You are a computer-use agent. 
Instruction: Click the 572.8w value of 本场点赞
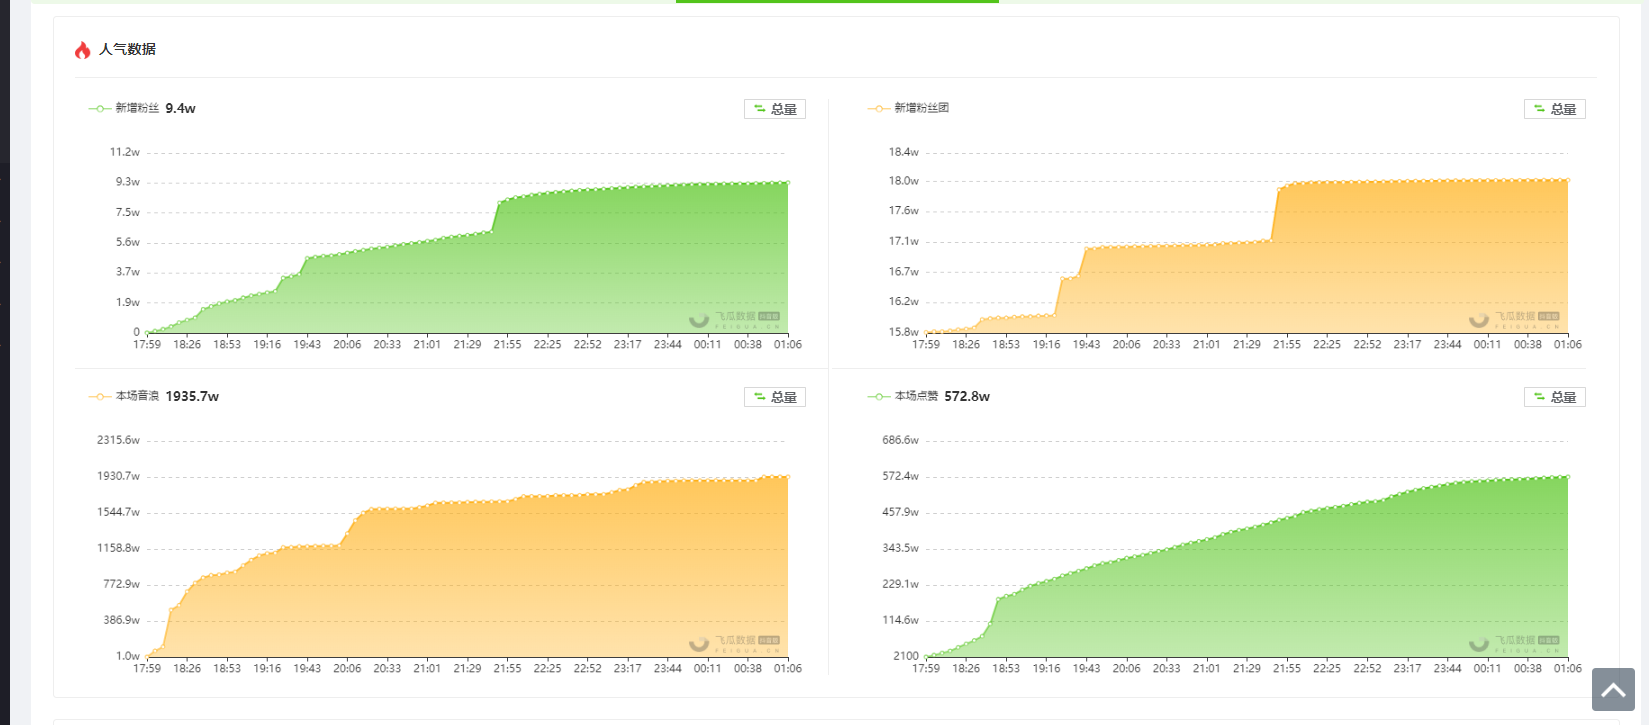[x=967, y=396]
